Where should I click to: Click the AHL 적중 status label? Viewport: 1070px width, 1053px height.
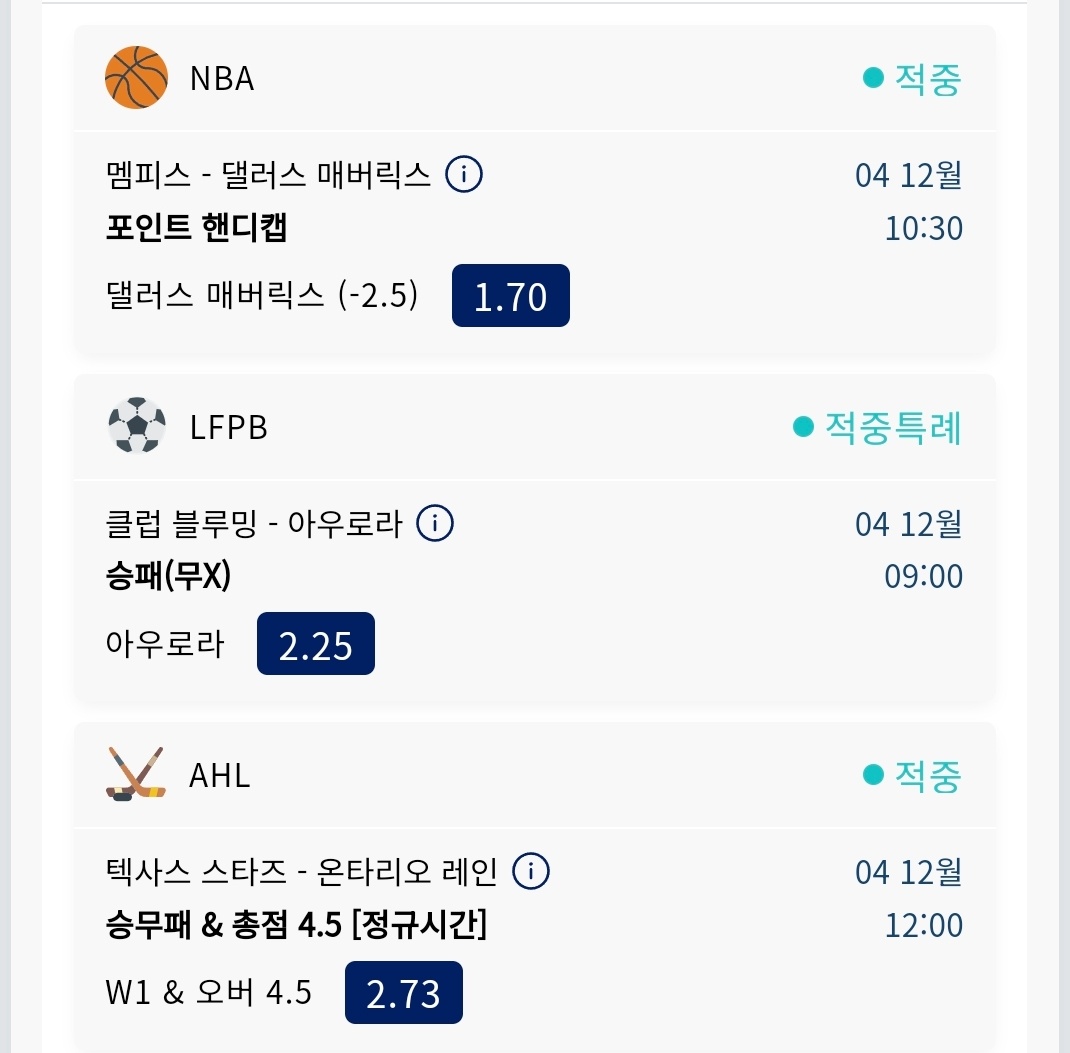[912, 775]
